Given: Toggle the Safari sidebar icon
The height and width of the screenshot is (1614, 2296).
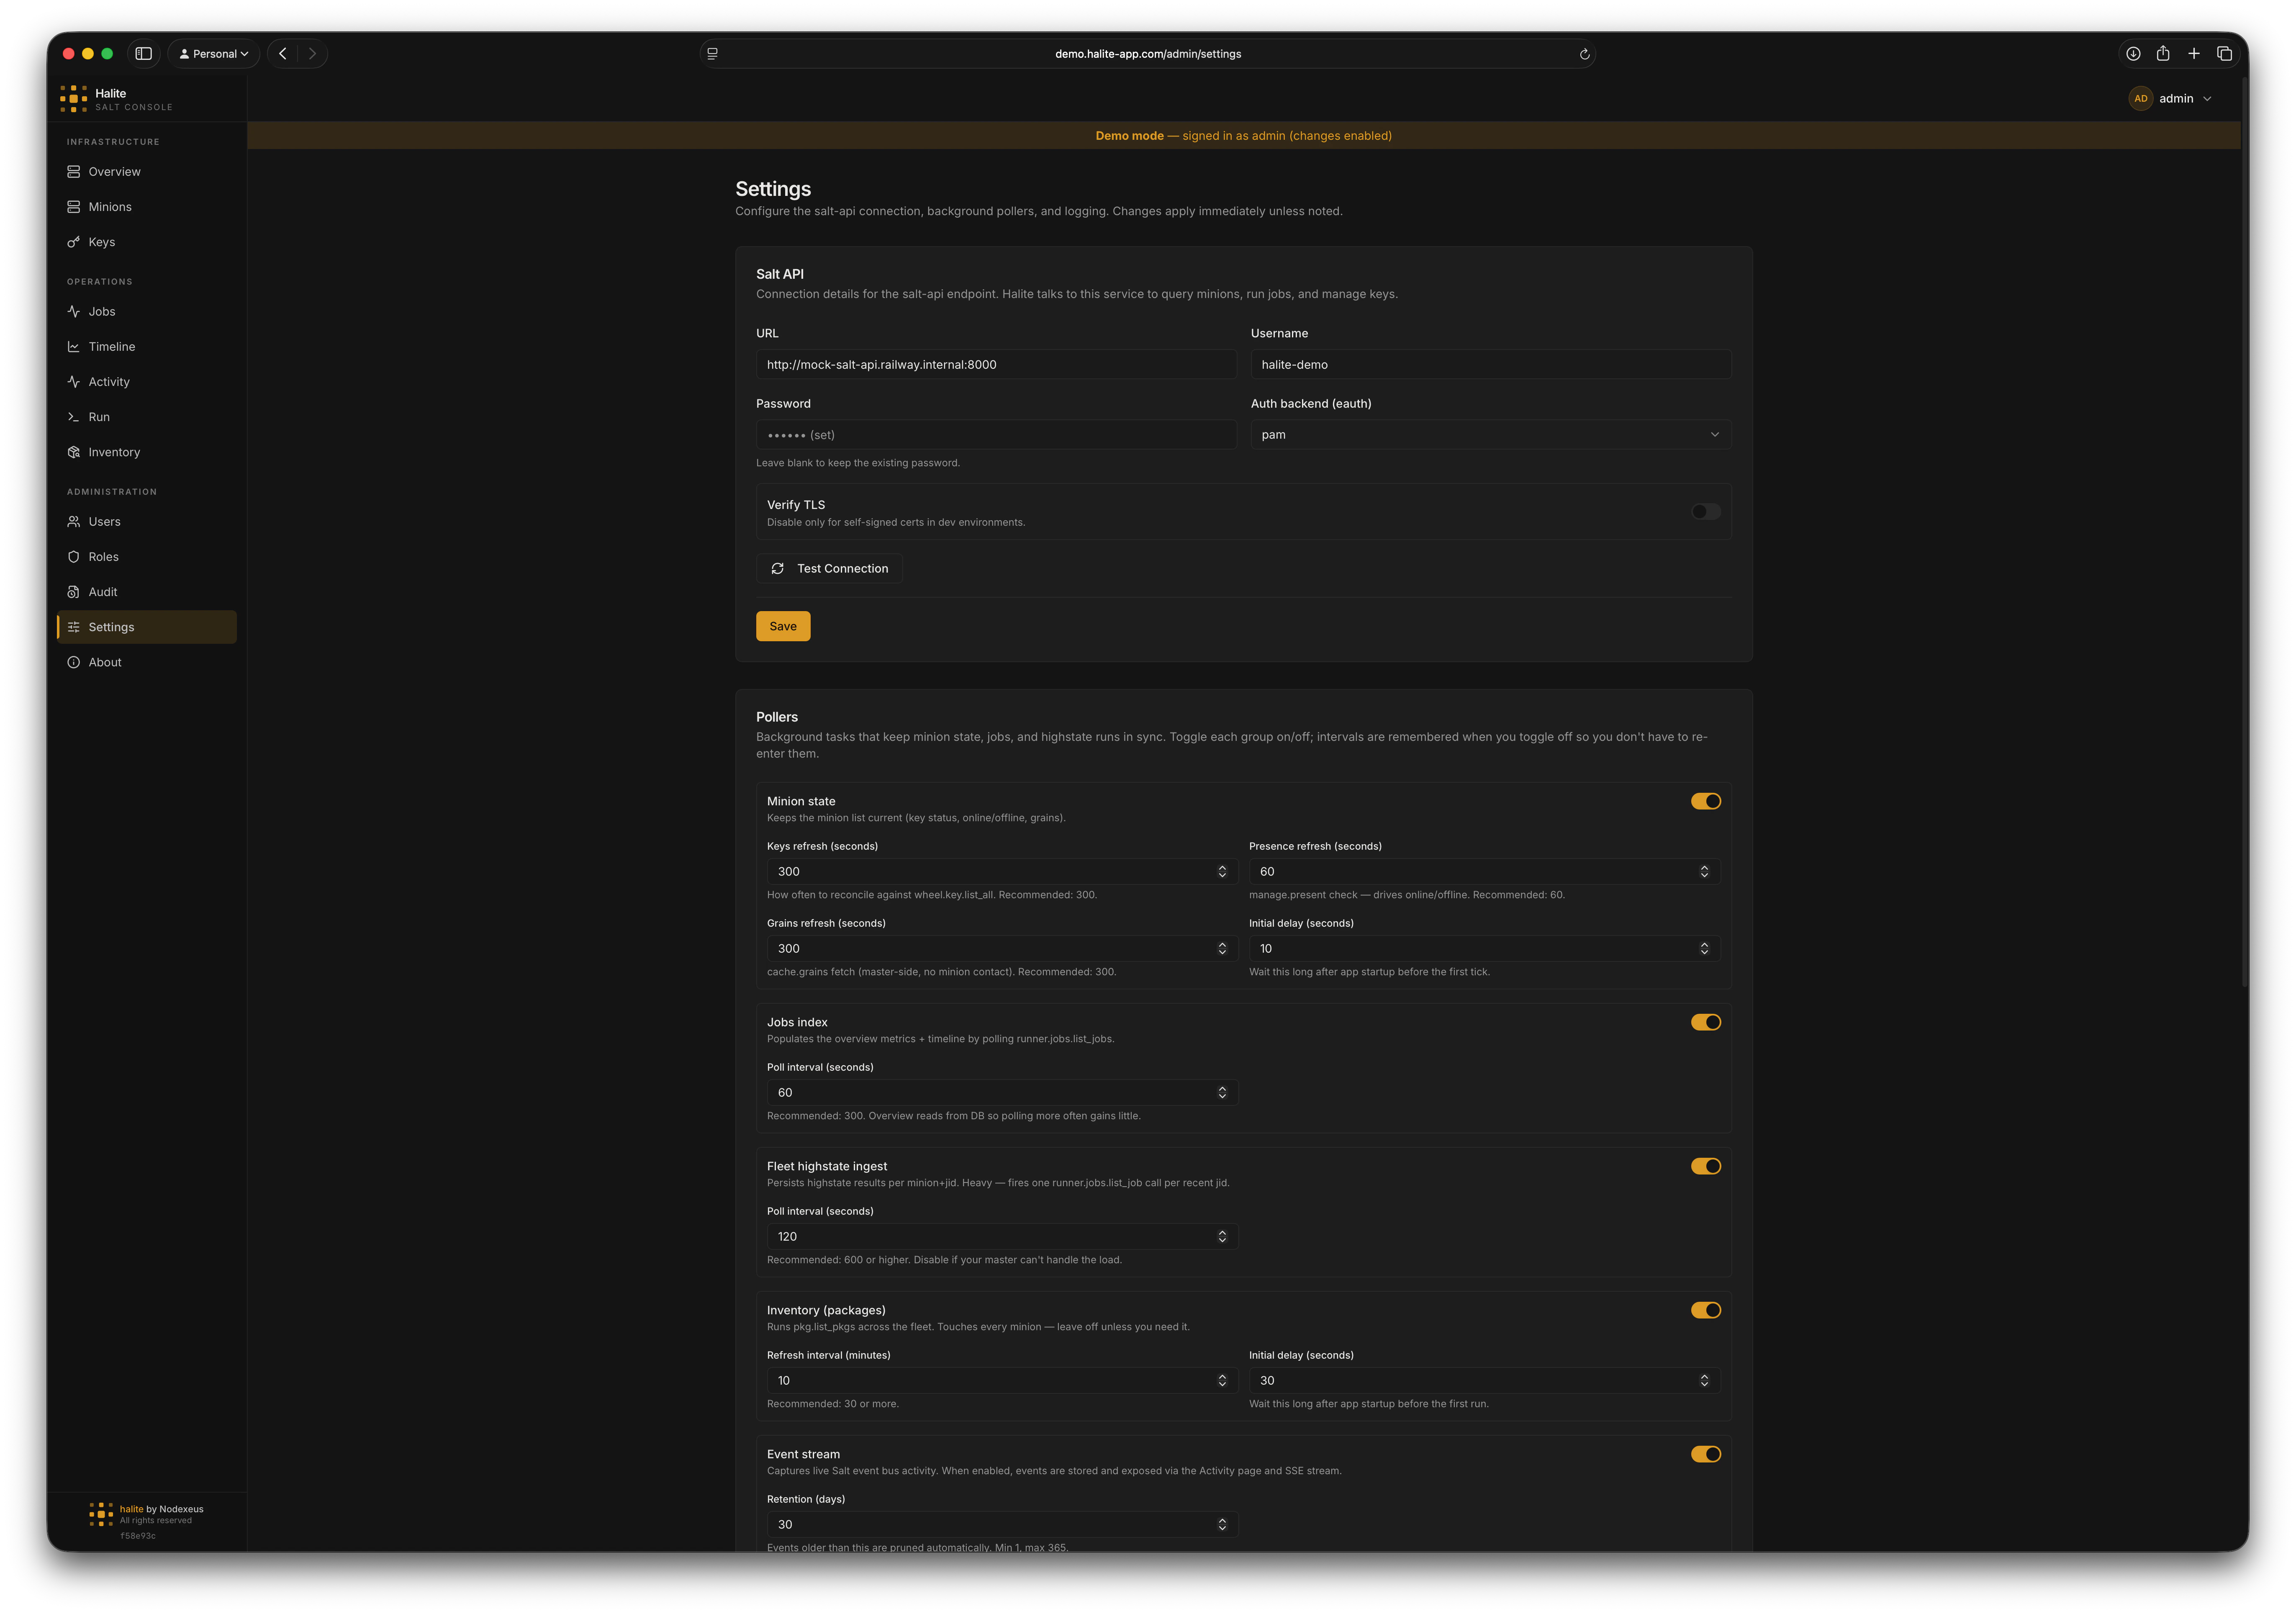Looking at the screenshot, I should [x=144, y=54].
